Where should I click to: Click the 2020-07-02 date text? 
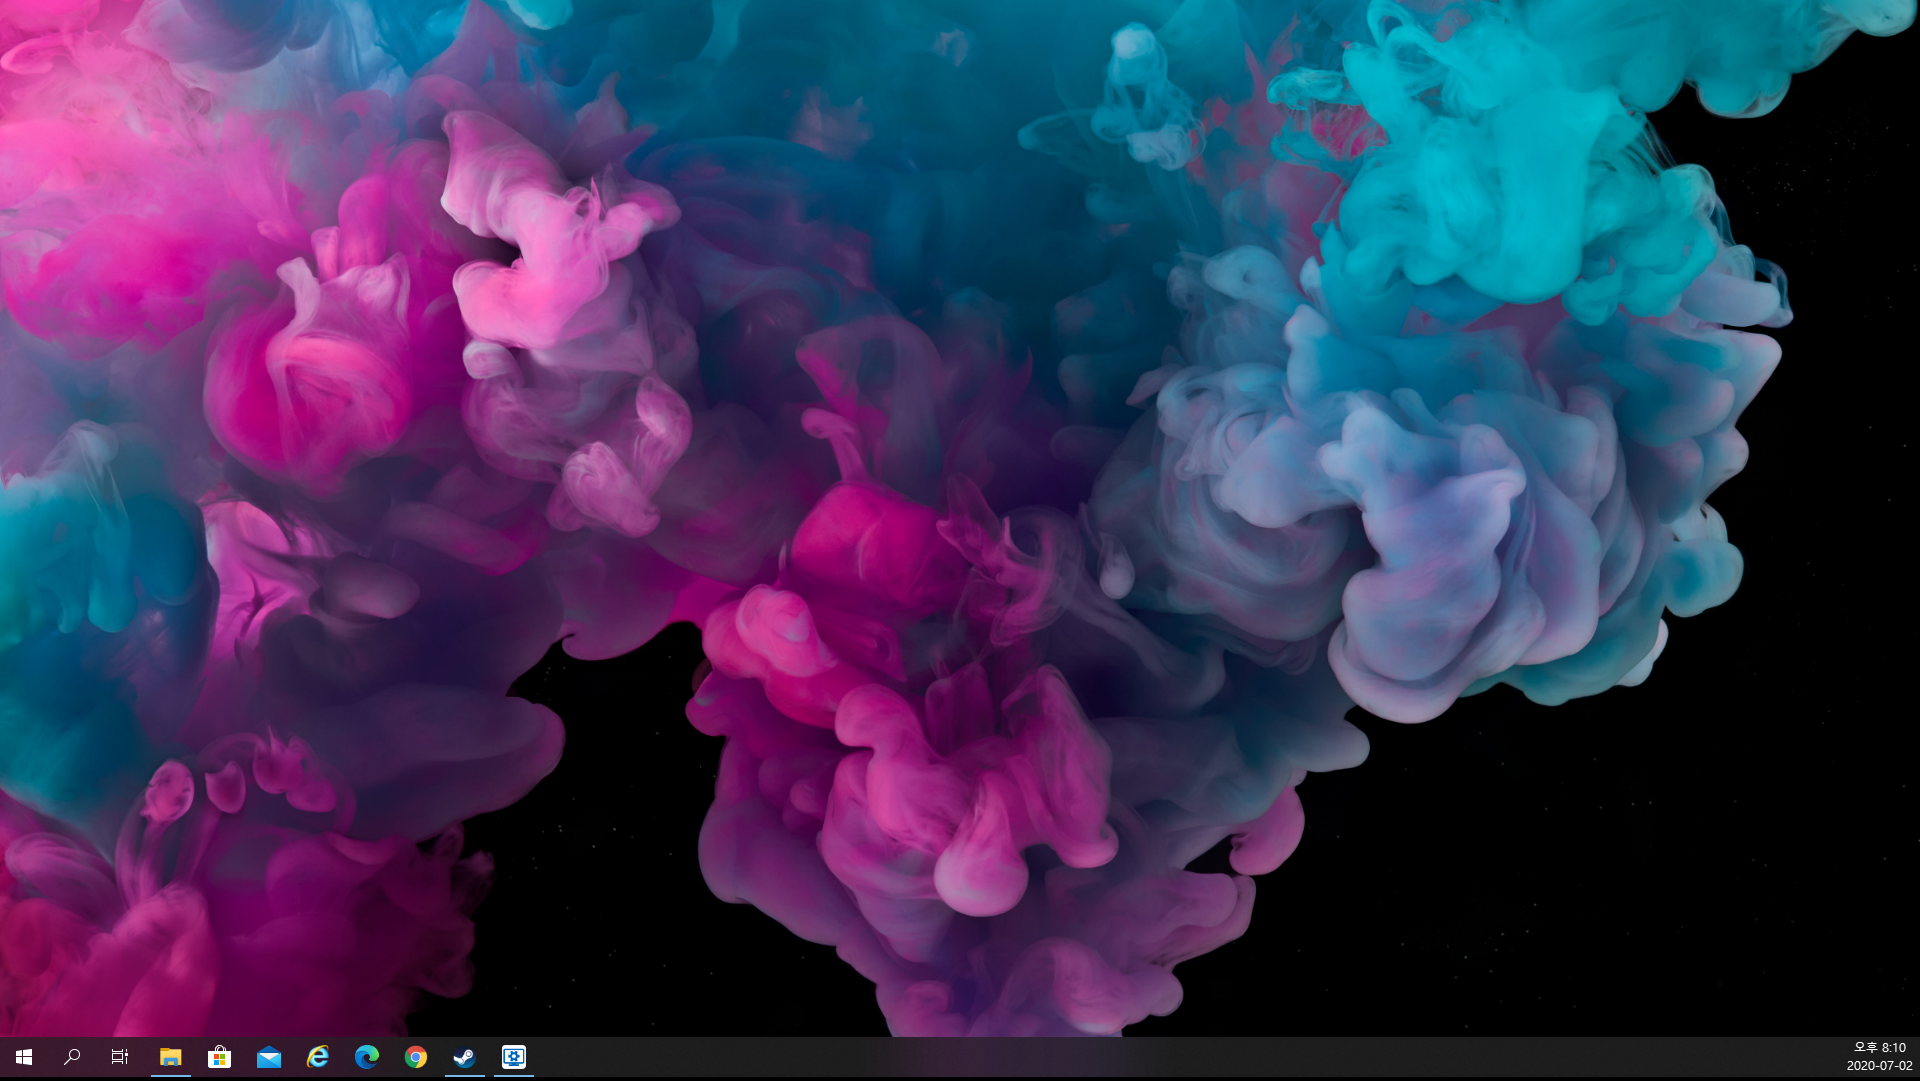click(1879, 1066)
